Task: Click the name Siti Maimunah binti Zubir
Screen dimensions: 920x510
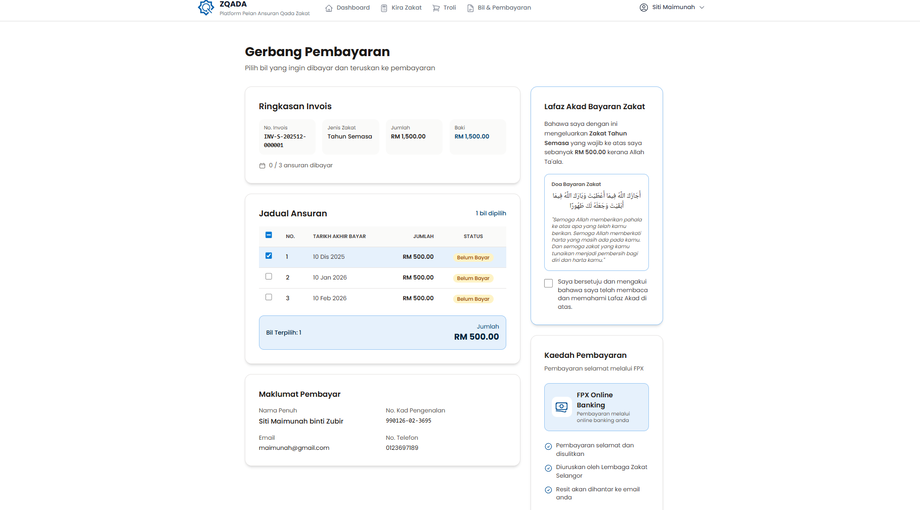Action: tap(301, 421)
